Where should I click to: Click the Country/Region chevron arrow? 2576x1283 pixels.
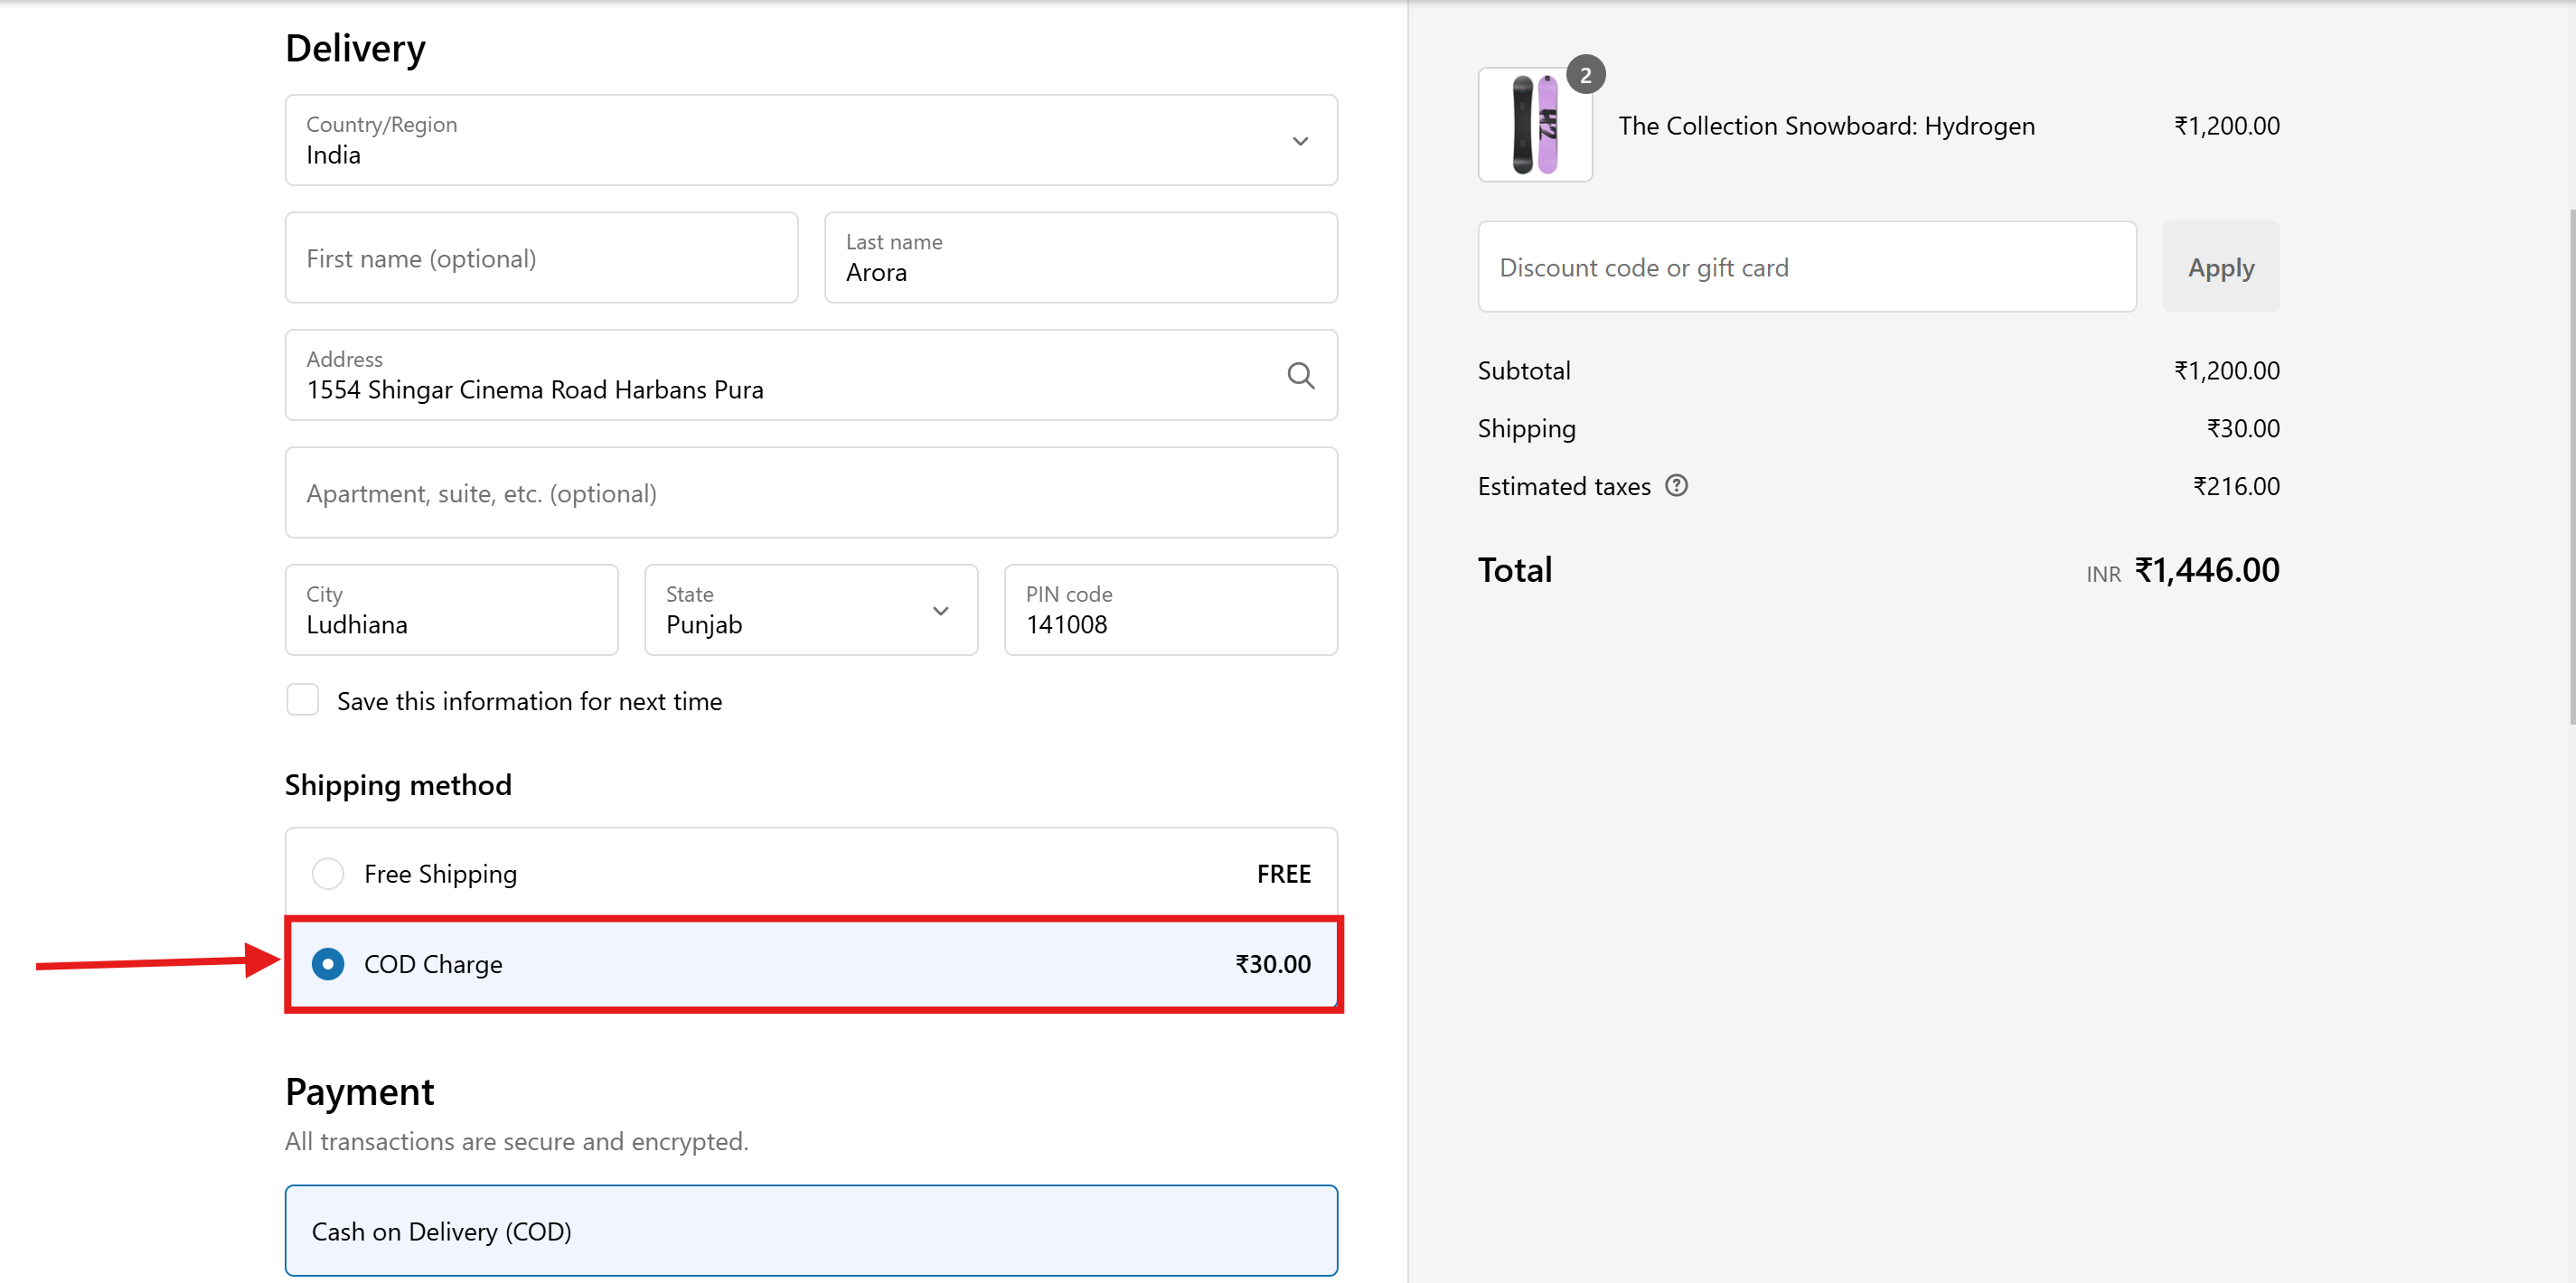1300,141
